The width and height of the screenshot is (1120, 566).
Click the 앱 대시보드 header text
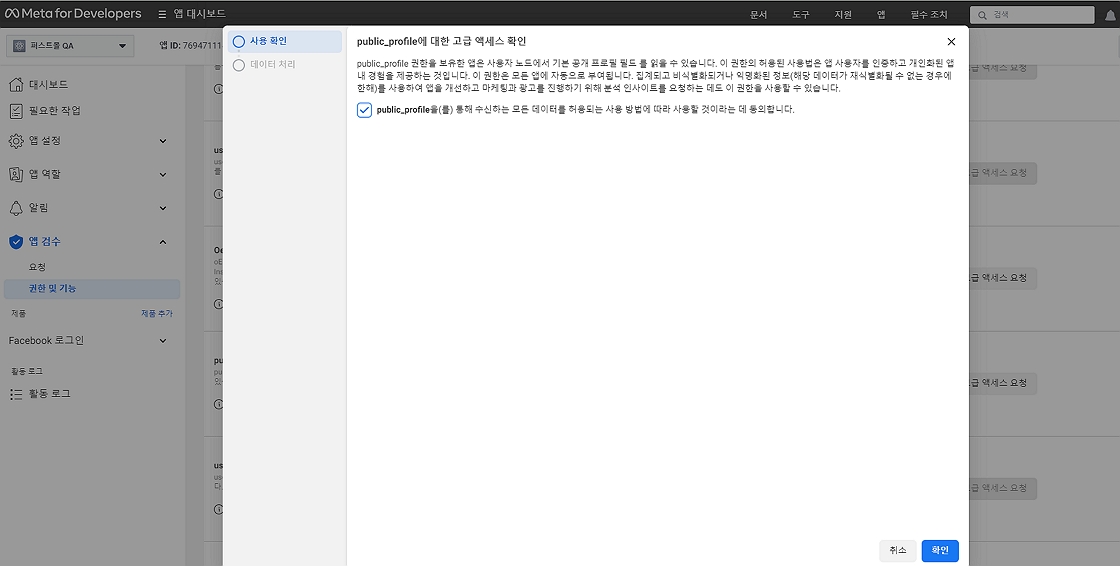(x=200, y=14)
